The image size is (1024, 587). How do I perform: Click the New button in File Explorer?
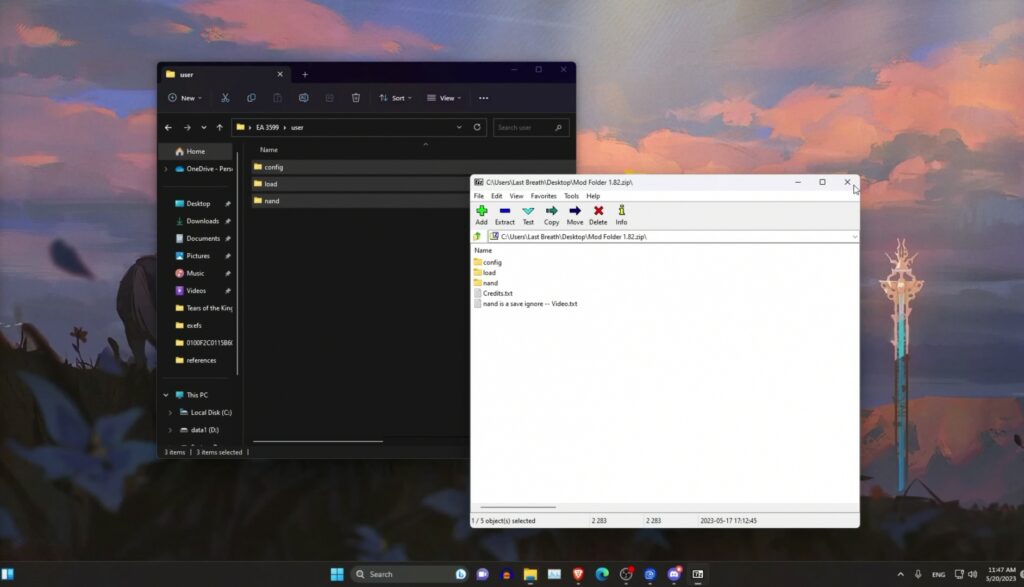184,98
